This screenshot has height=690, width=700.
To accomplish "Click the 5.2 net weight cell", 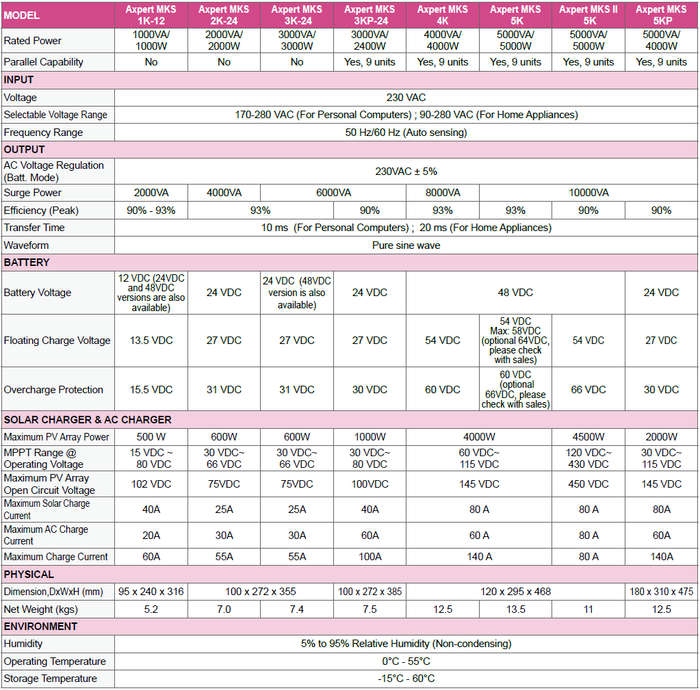I will click(151, 609).
